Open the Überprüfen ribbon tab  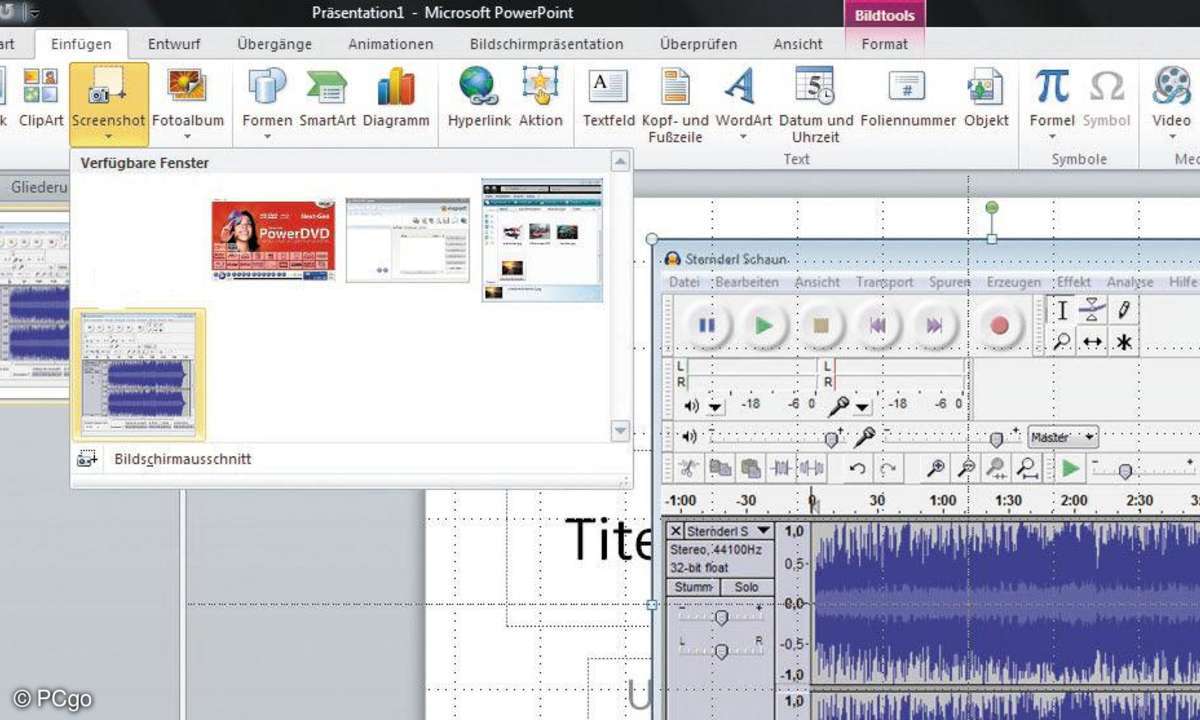pyautogui.click(x=699, y=44)
